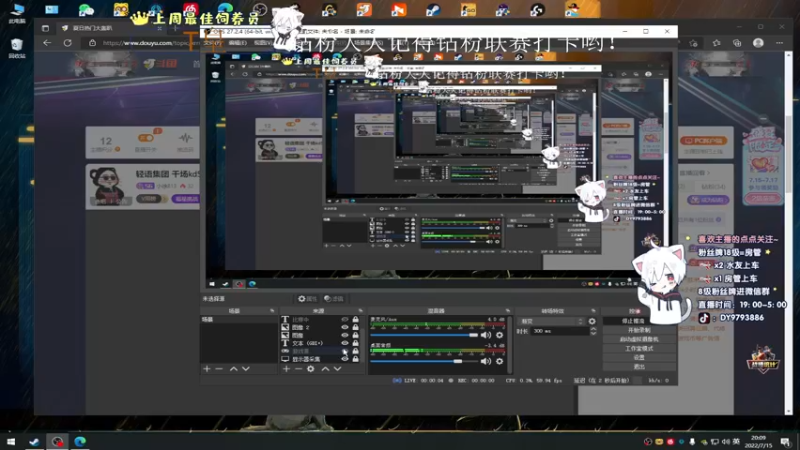Pop out the transitions dock via header icon
This screenshot has width=800, height=450.
point(593,311)
